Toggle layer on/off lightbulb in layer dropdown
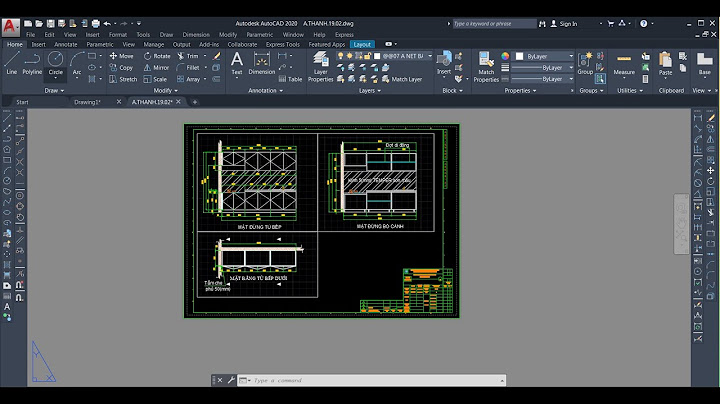The width and height of the screenshot is (720, 404). [x=340, y=56]
